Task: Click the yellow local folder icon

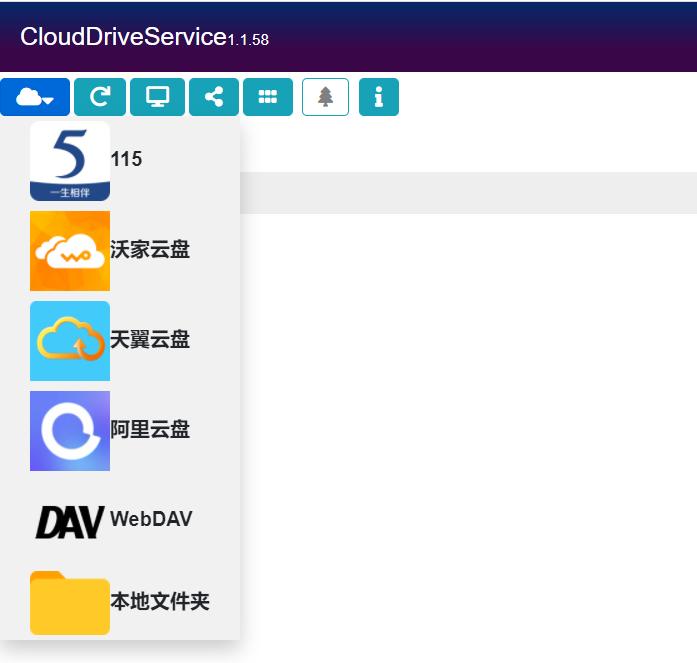Action: coord(70,602)
